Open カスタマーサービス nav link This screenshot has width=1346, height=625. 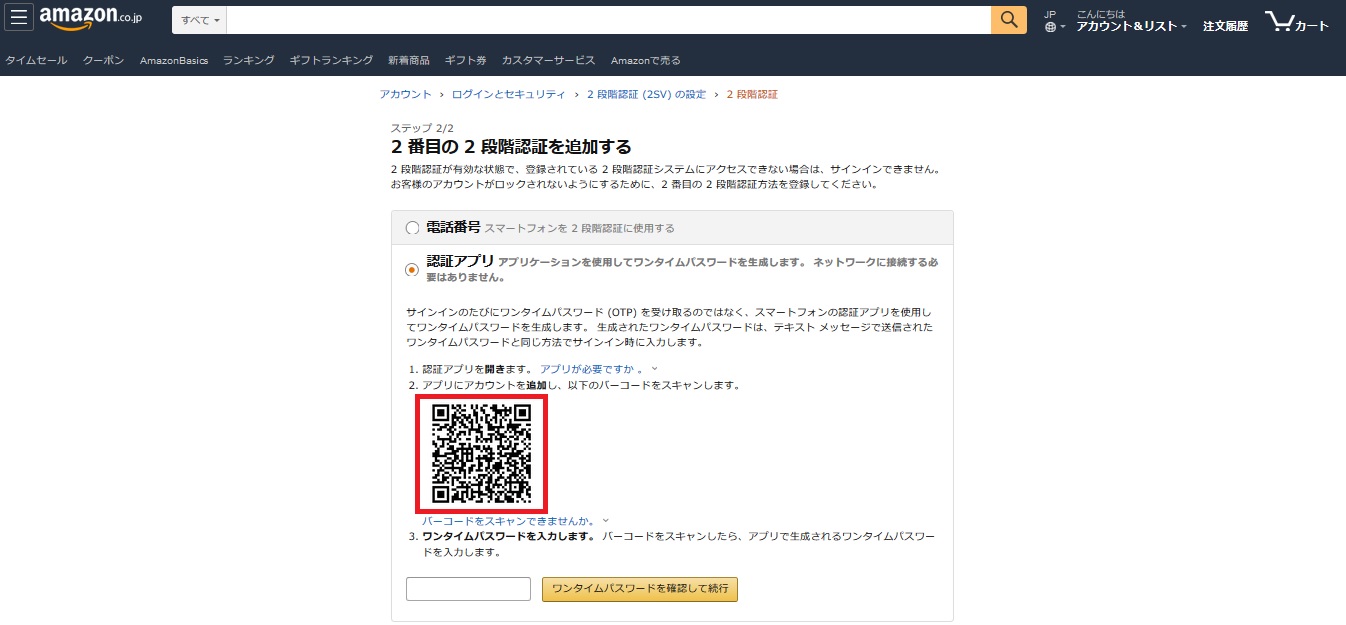tap(548, 60)
